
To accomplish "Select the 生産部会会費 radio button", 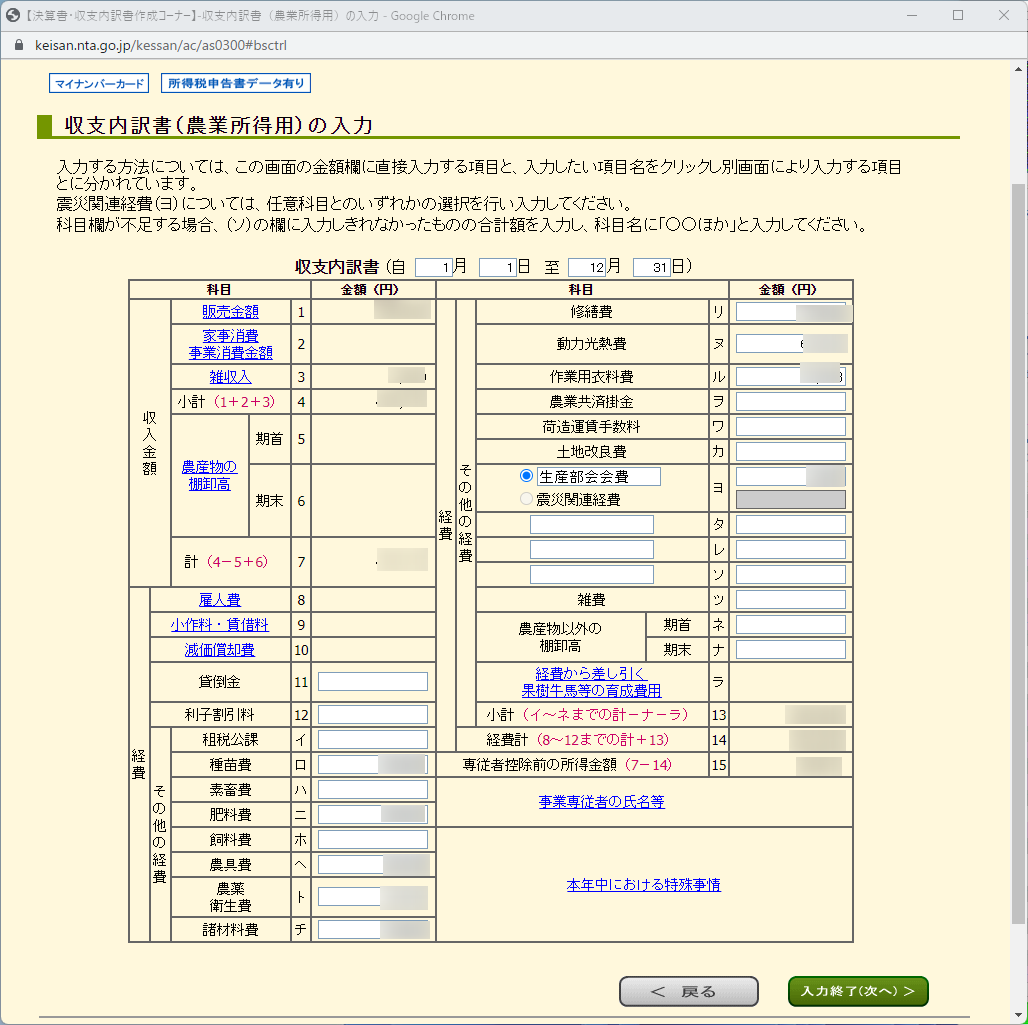I will (526, 475).
